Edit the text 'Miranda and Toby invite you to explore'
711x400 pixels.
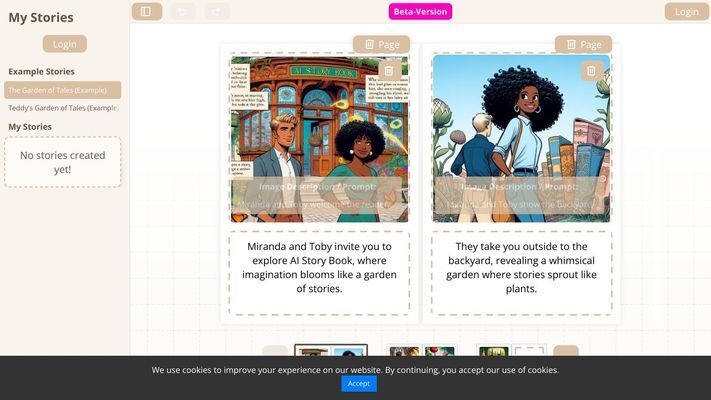319,273
